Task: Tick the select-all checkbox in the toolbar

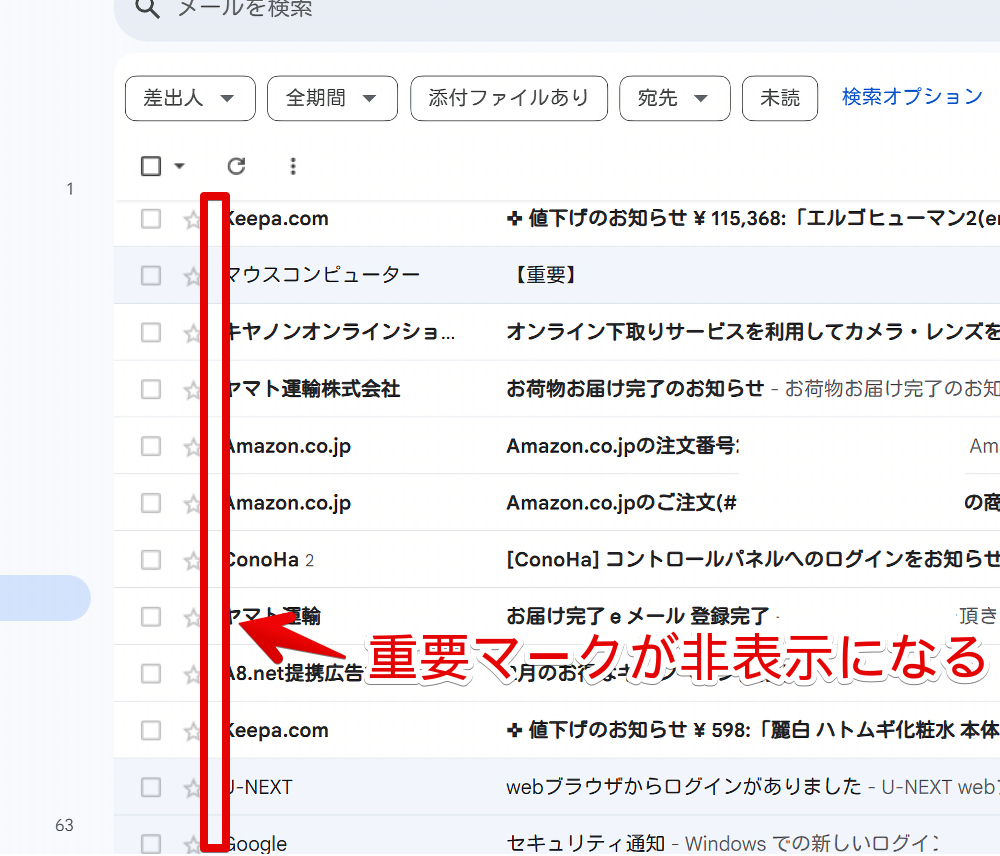Action: (x=151, y=166)
